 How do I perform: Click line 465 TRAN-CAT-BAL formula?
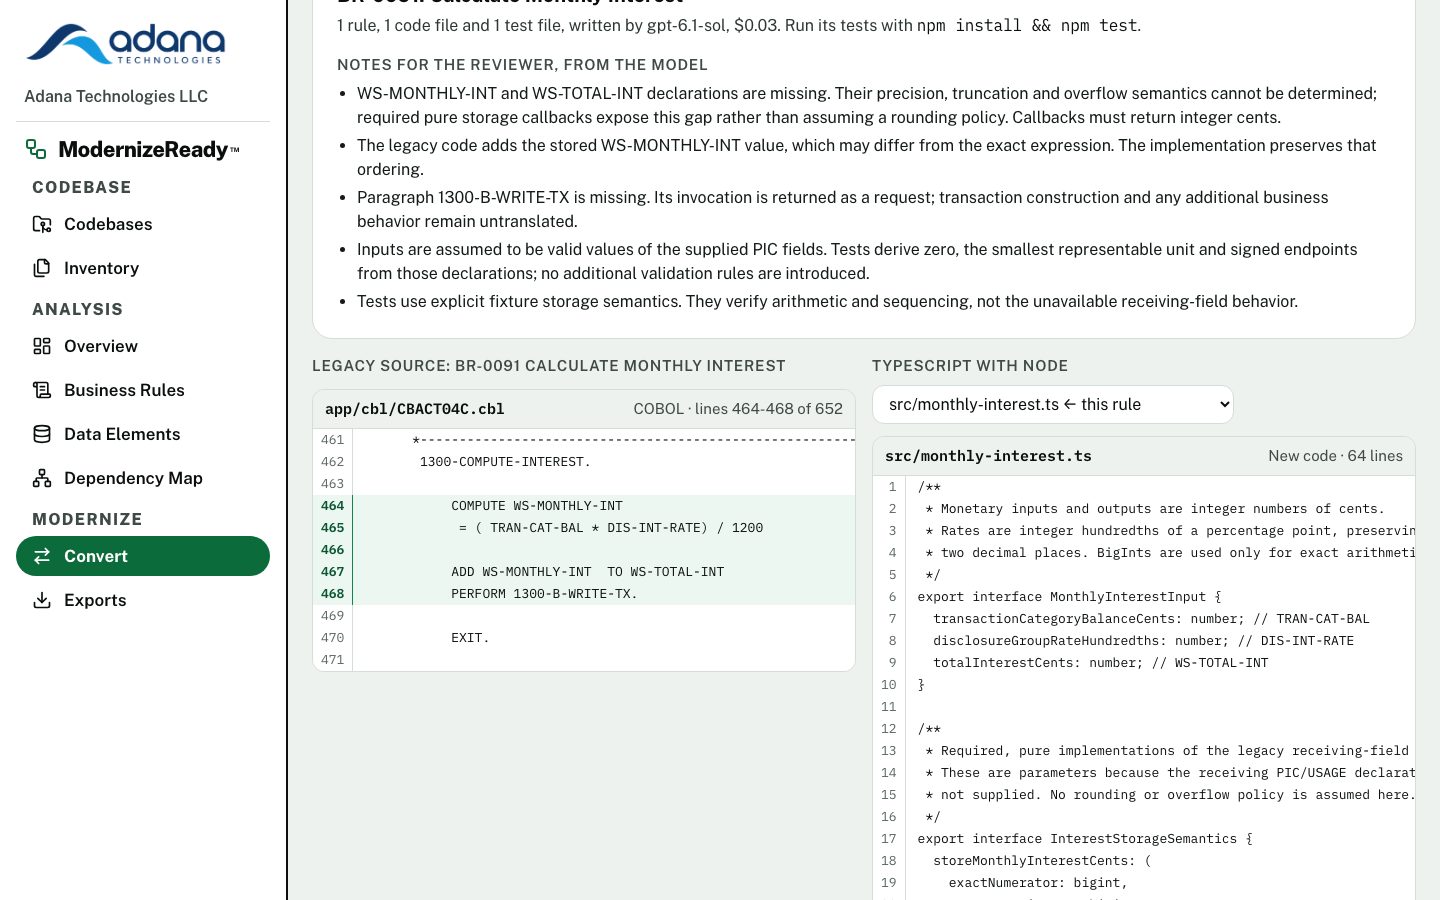(584, 528)
